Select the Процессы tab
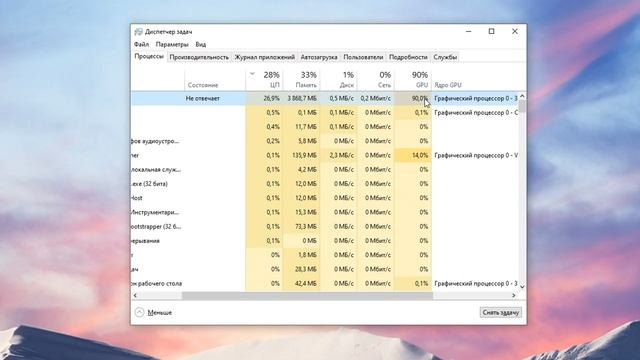Screen dimensions: 640x360 149,57
